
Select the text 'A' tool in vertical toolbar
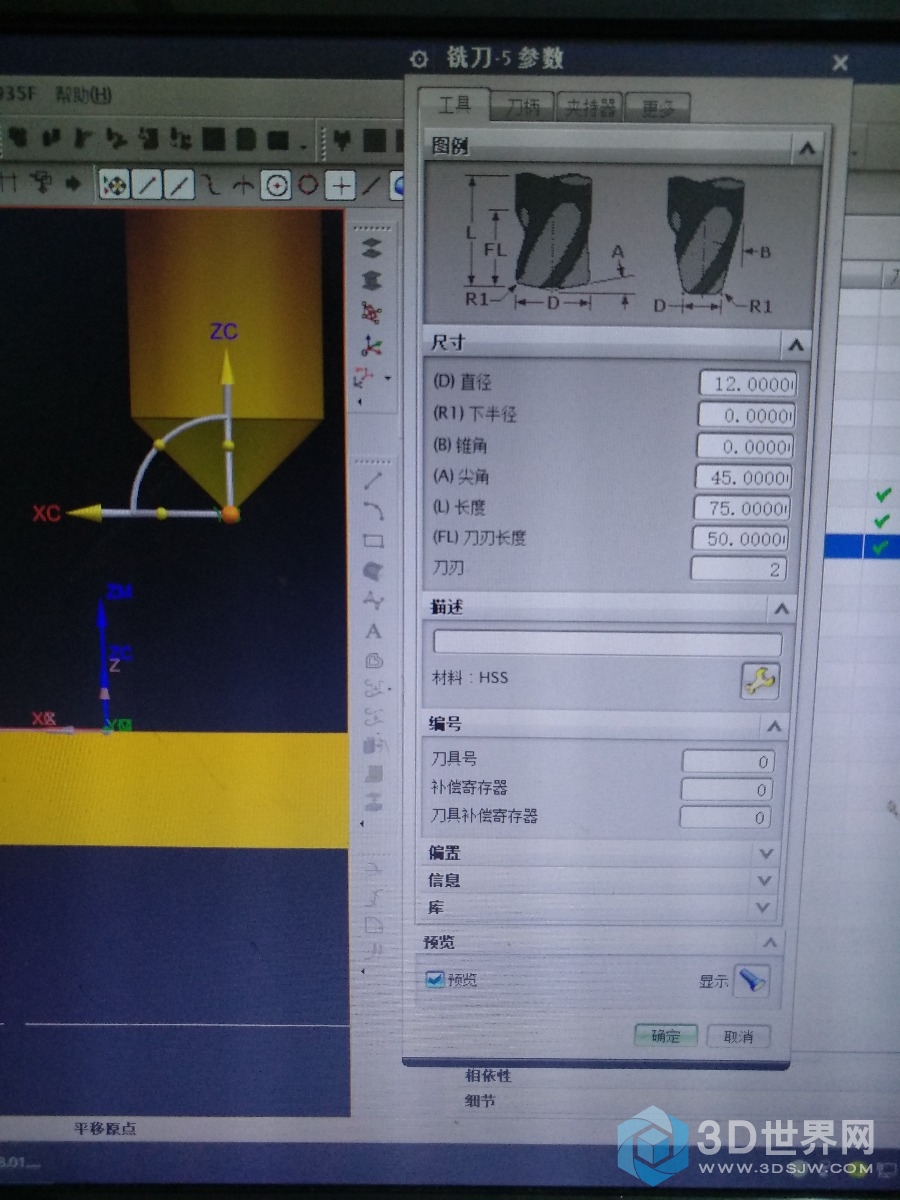pos(374,631)
